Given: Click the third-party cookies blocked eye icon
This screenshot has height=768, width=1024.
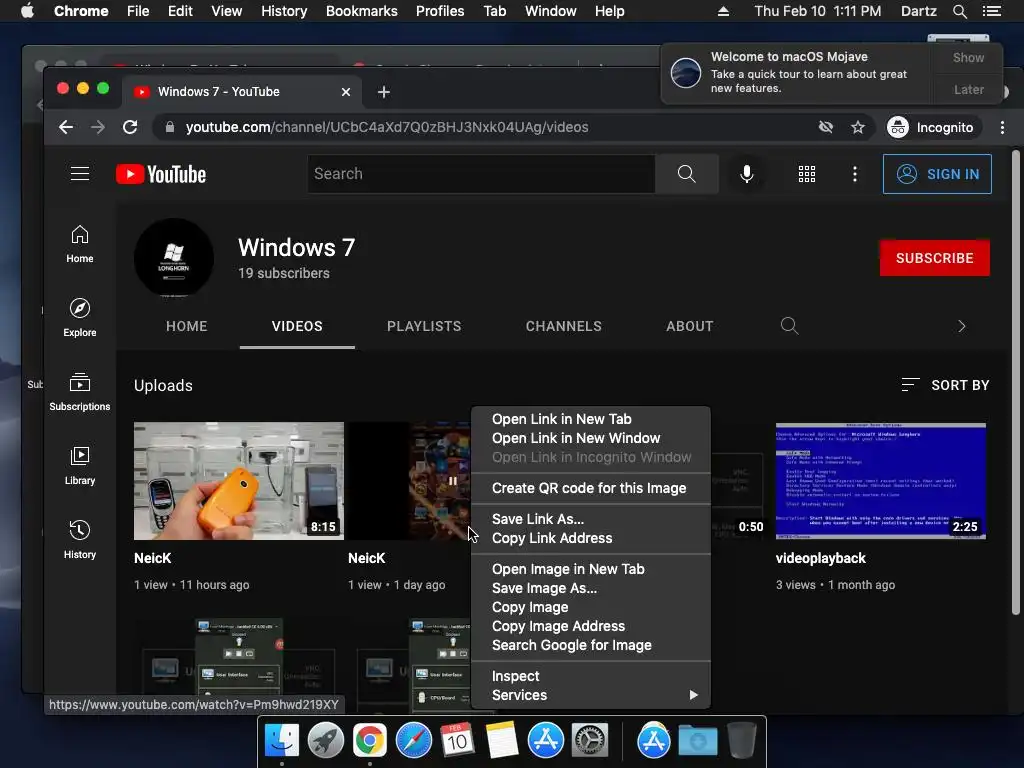Looking at the screenshot, I should [826, 127].
